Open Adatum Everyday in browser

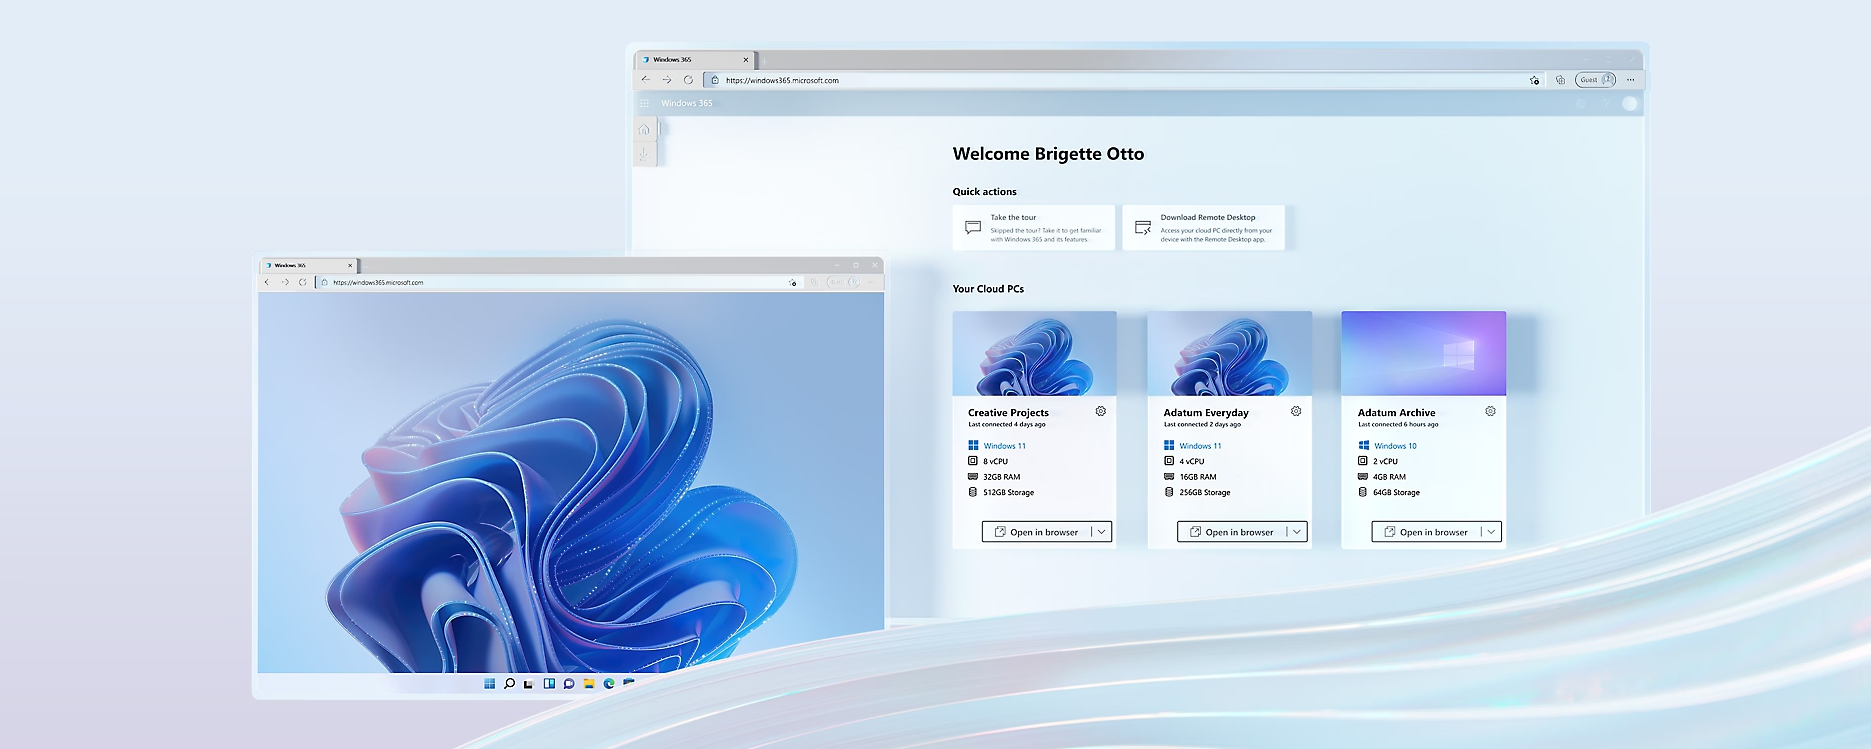(1231, 532)
